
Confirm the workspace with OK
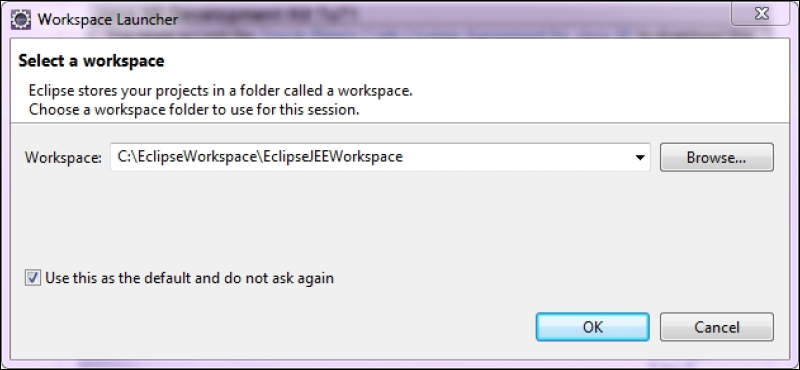(592, 327)
